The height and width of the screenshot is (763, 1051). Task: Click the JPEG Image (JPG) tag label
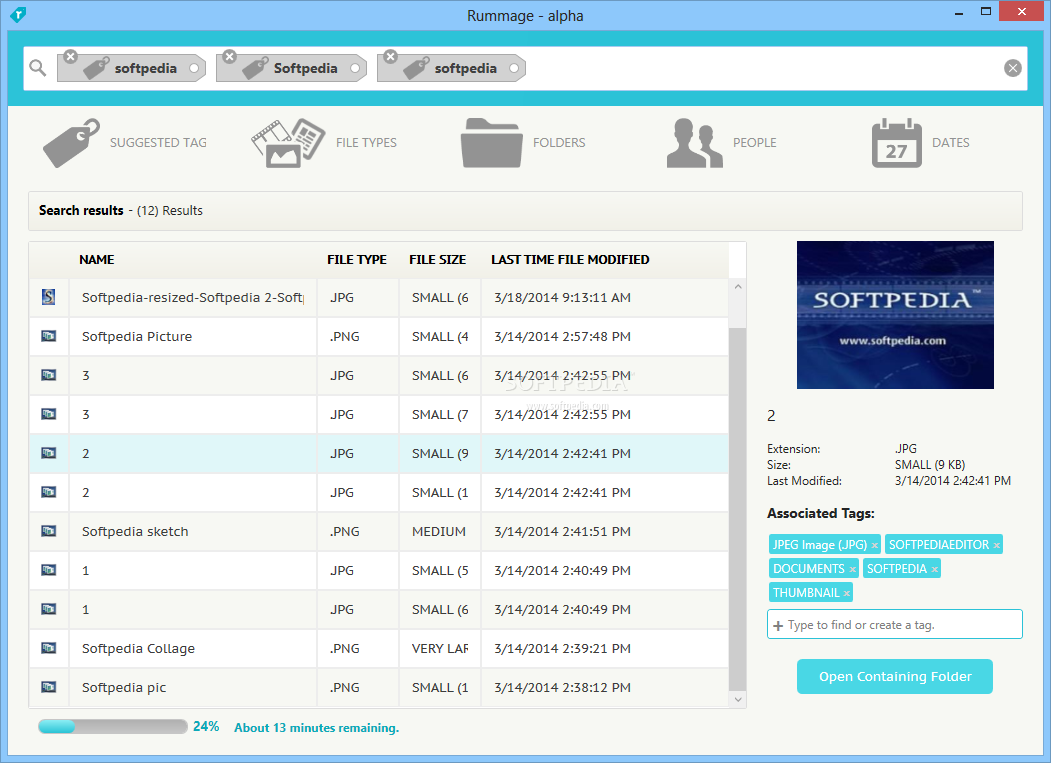point(820,545)
